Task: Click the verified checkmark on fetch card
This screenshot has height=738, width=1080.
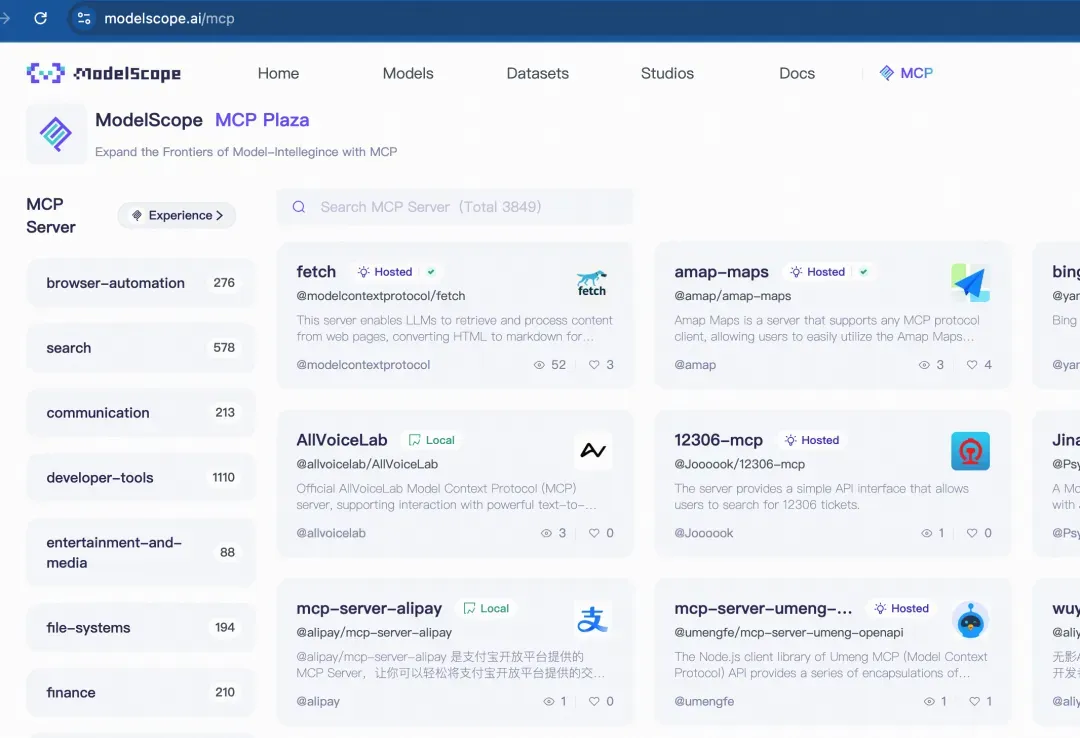Action: pyautogui.click(x=431, y=271)
